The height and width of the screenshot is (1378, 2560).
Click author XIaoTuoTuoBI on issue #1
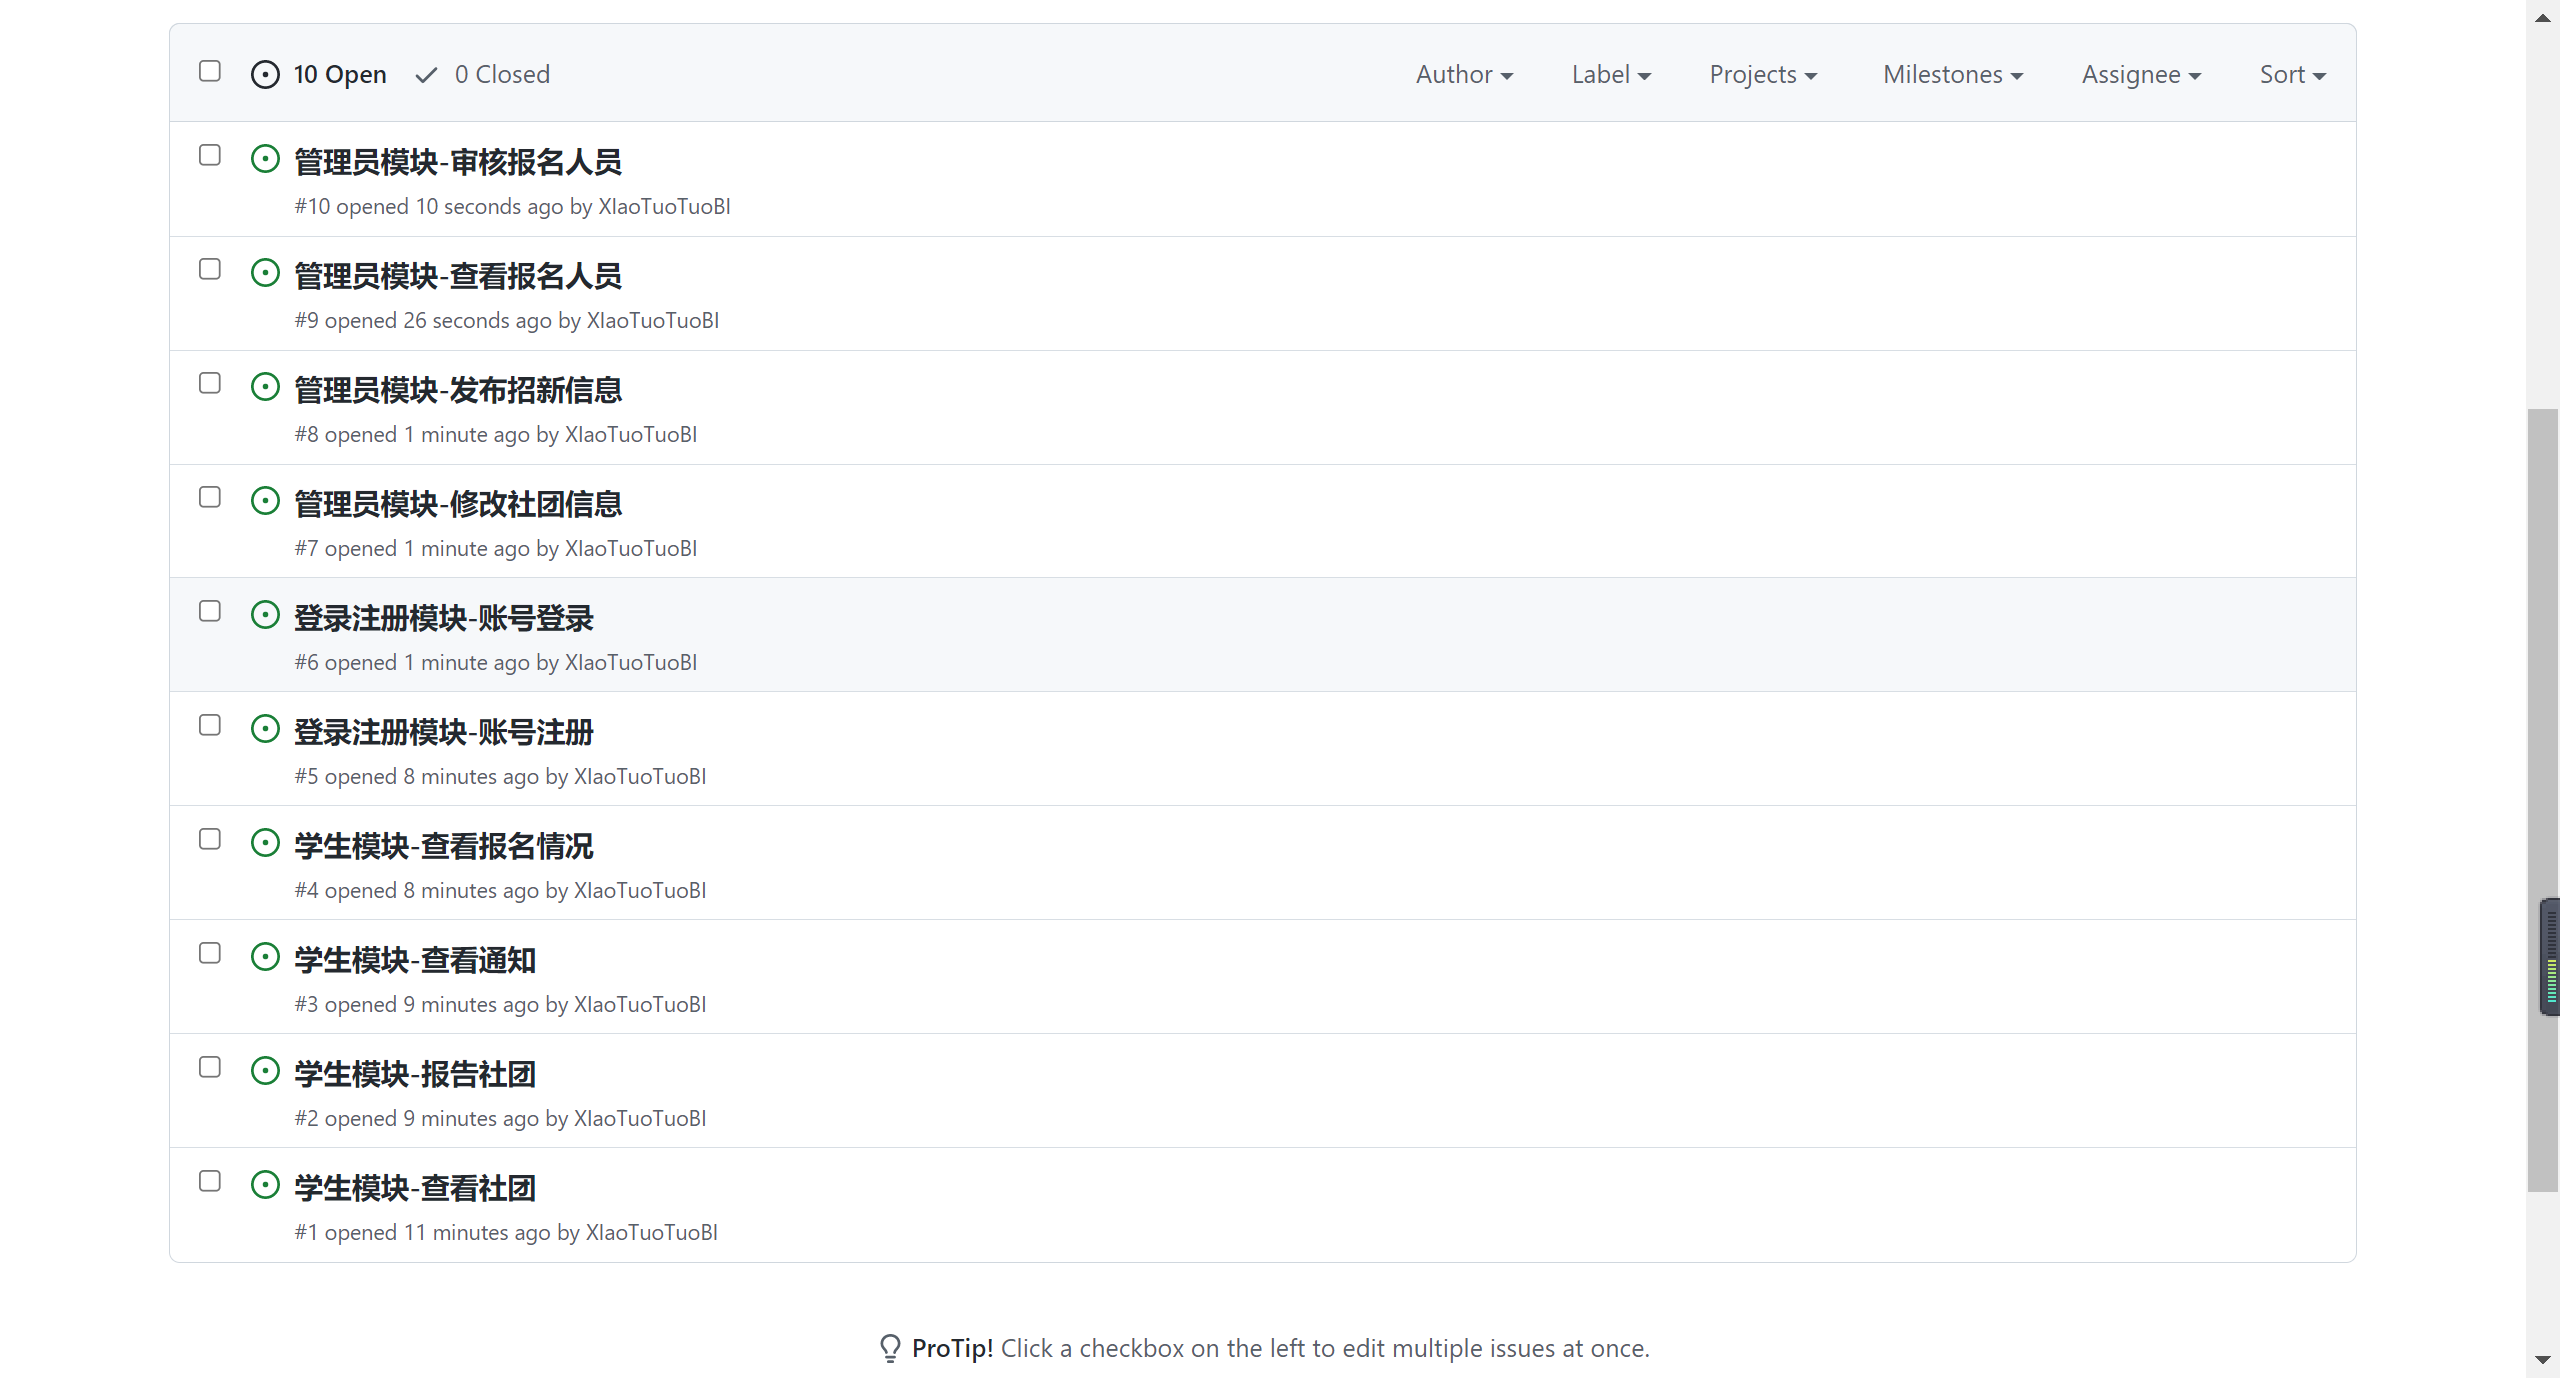(x=651, y=1233)
